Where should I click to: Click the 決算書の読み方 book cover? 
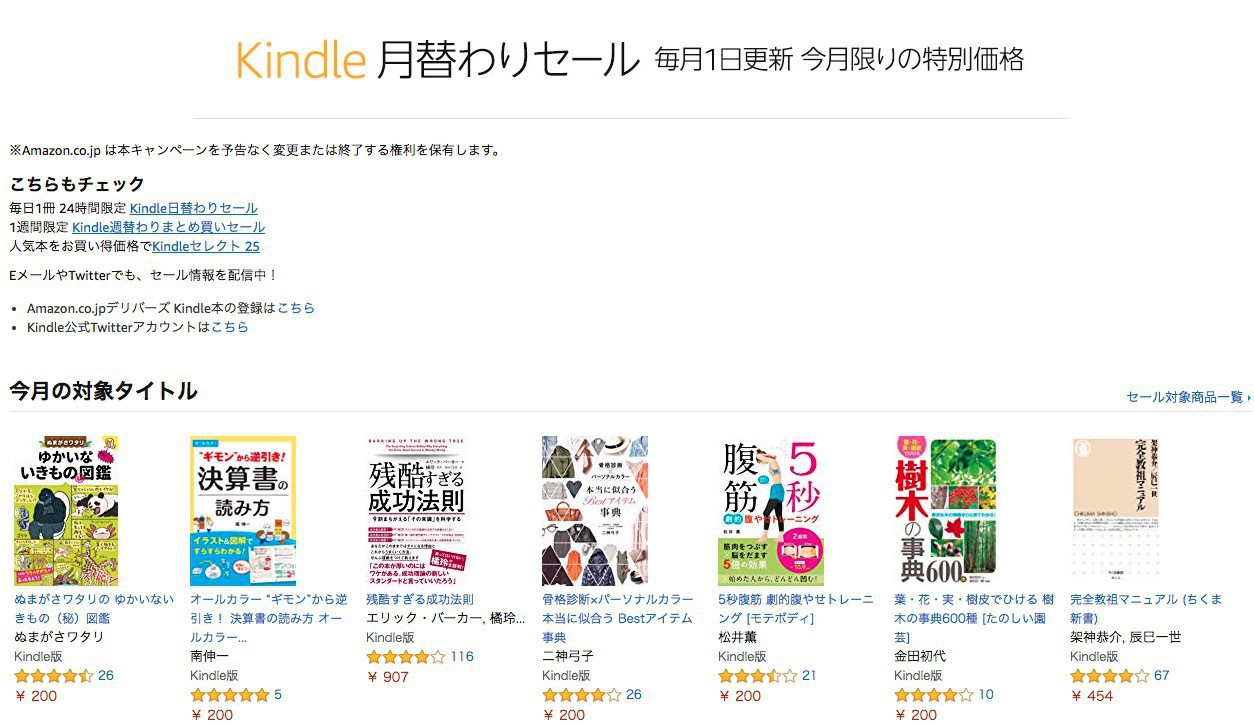pos(243,511)
